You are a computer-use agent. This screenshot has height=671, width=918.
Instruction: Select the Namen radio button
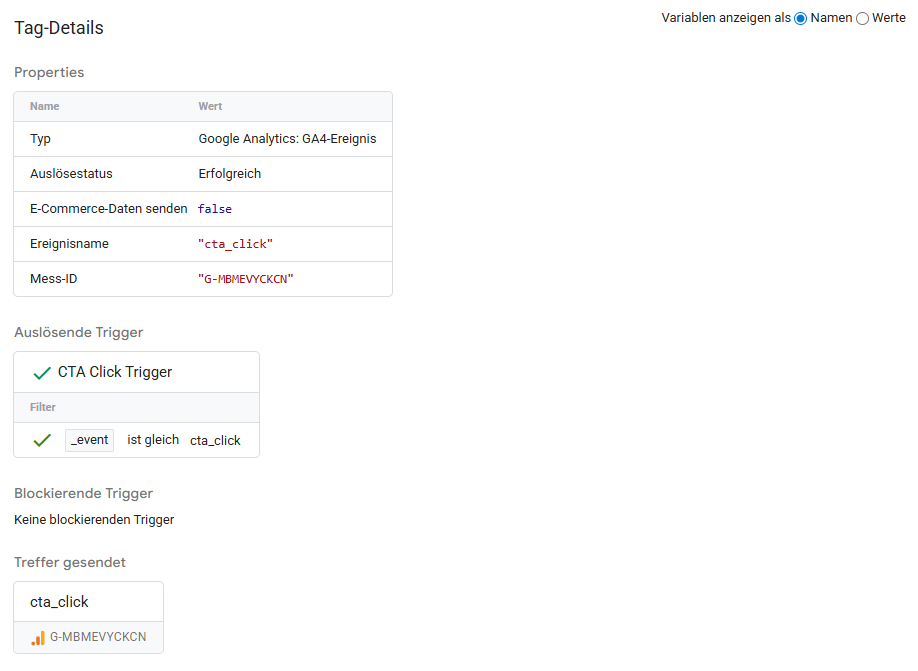(800, 19)
